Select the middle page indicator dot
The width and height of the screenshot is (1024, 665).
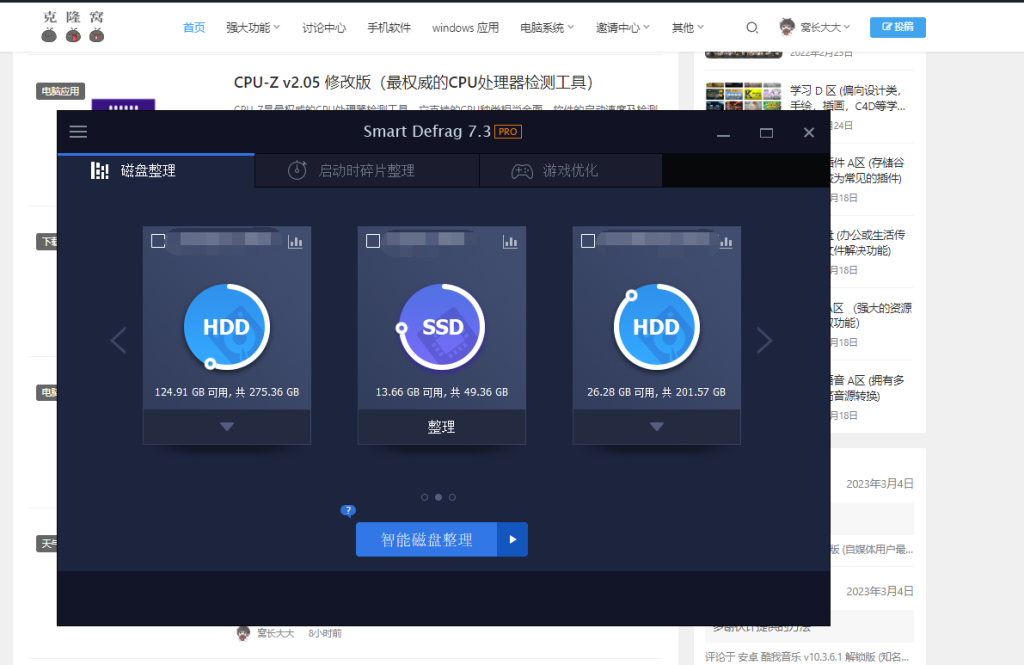(x=438, y=497)
